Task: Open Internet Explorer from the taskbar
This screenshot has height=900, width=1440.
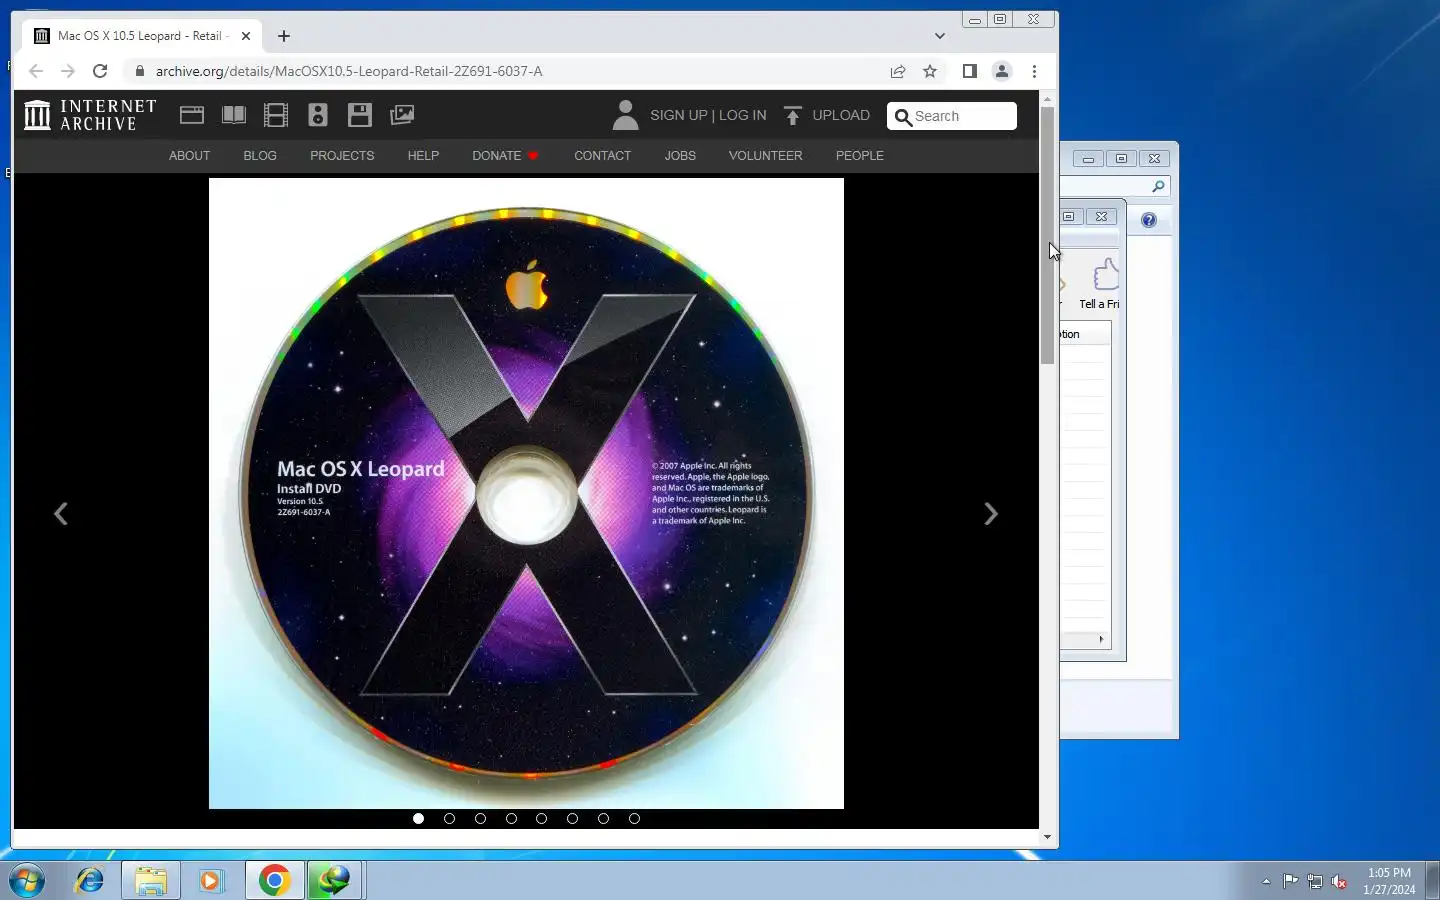Action: tap(90, 880)
